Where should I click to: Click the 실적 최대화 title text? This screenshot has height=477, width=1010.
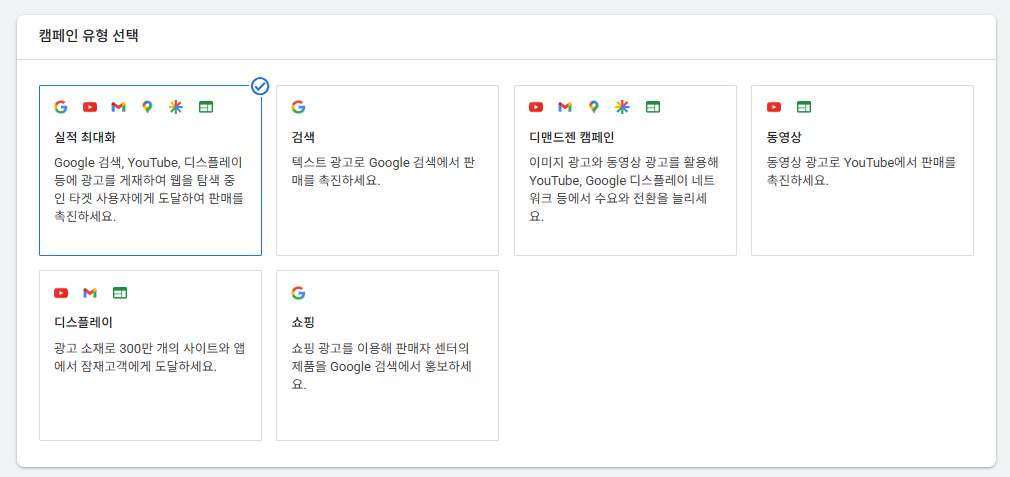pyautogui.click(x=85, y=138)
